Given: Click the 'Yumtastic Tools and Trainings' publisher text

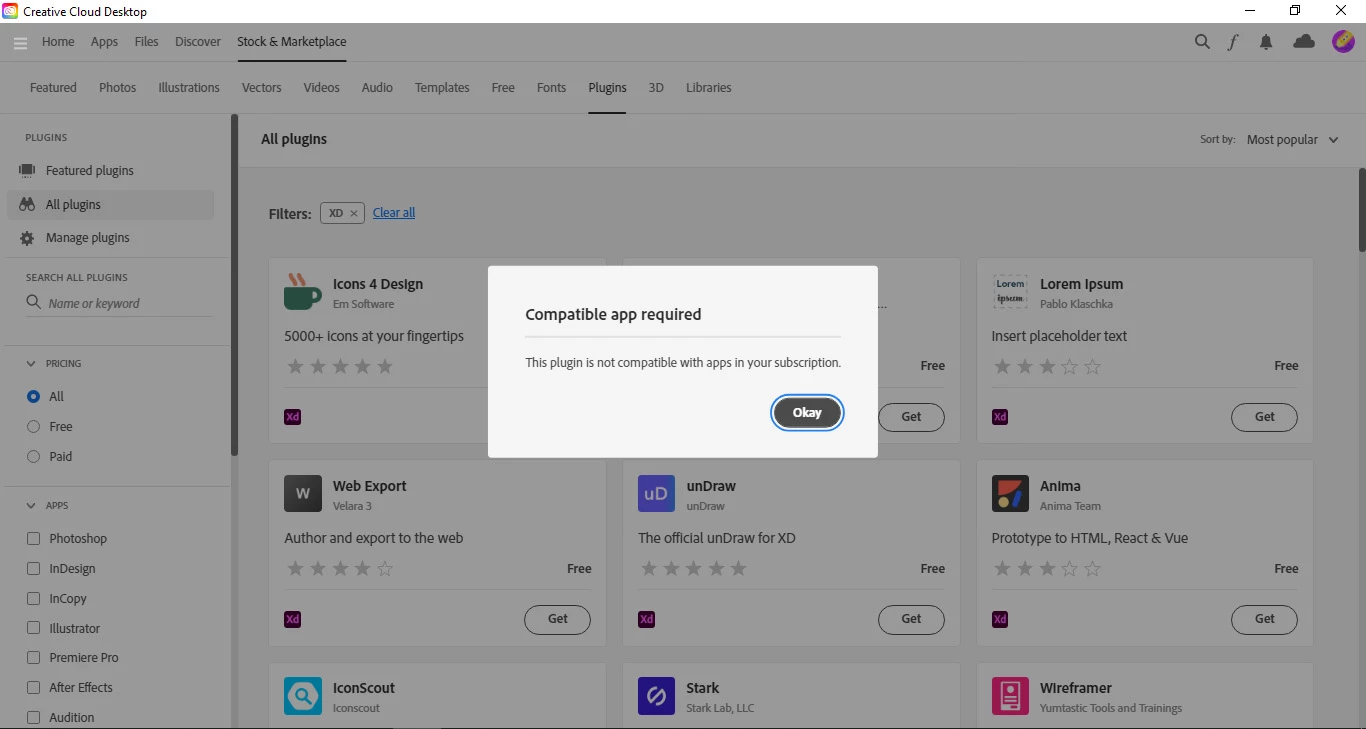Looking at the screenshot, I should (1111, 708).
